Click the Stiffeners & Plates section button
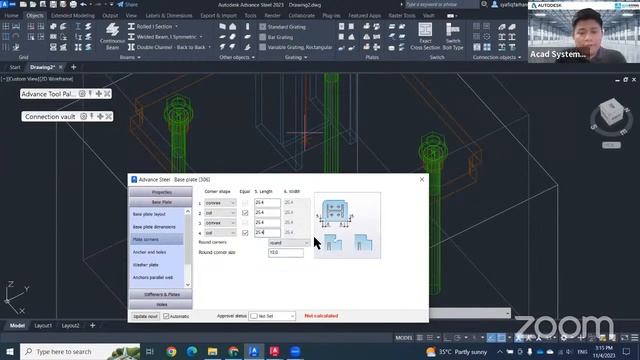This screenshot has width=640, height=360. [161, 294]
